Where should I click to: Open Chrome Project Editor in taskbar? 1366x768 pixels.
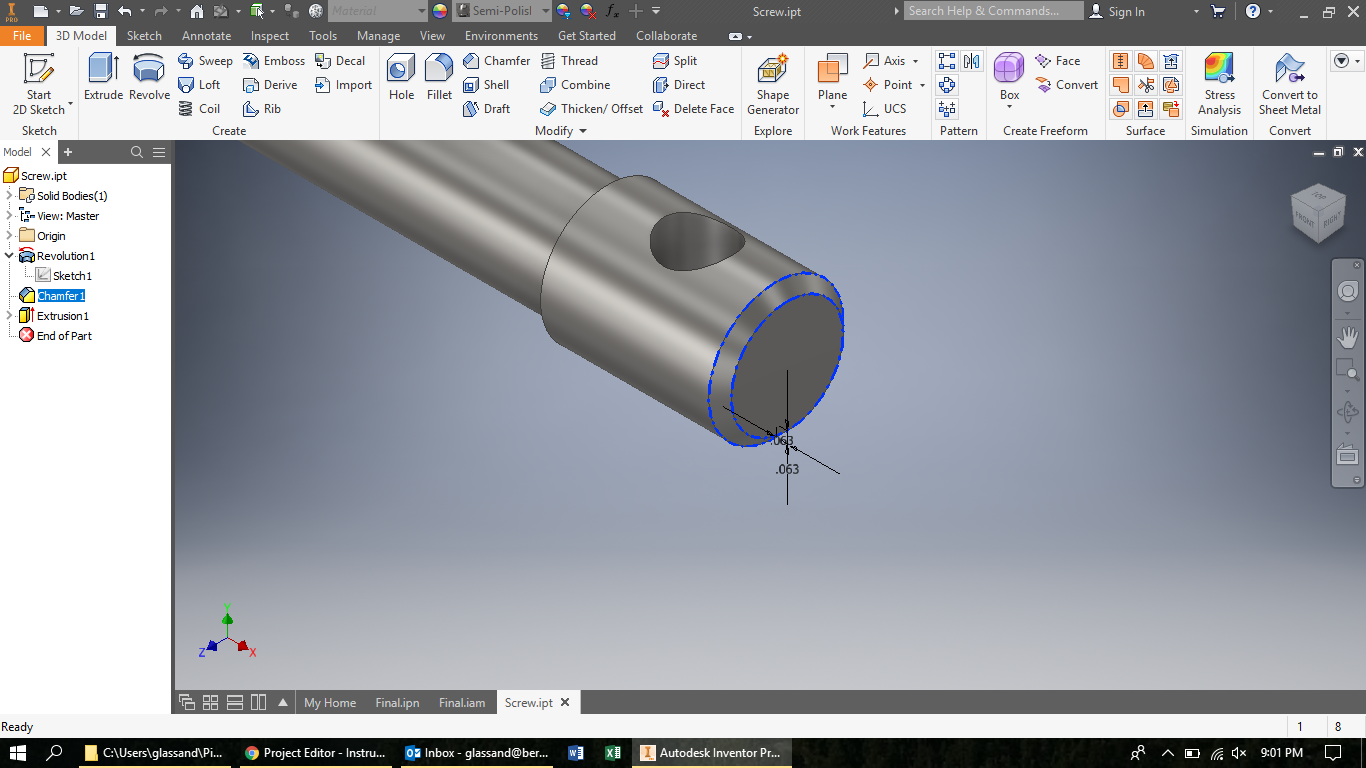pos(313,753)
